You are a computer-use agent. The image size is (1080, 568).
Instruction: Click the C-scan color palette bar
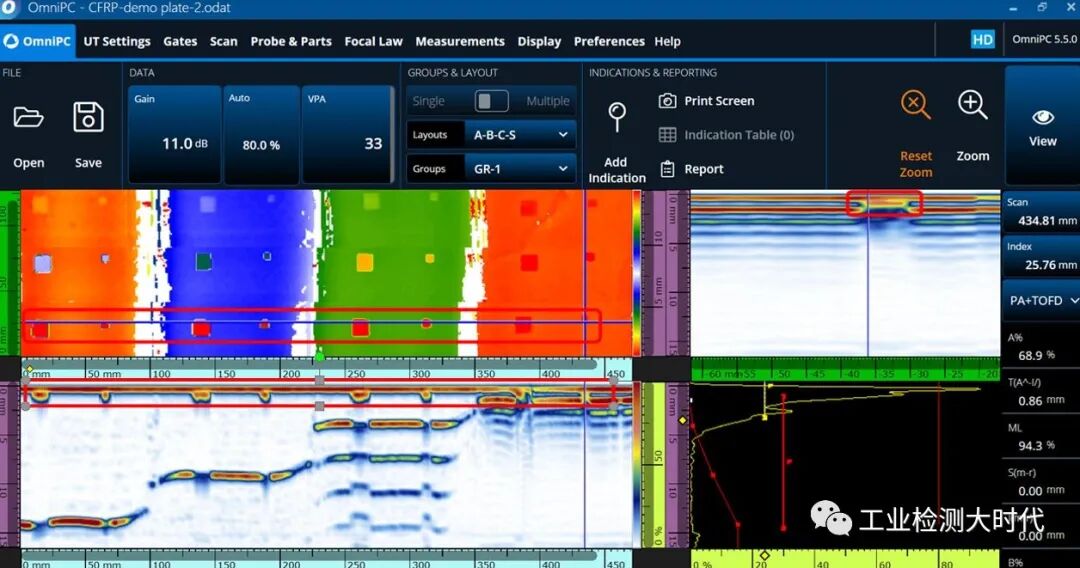point(636,273)
